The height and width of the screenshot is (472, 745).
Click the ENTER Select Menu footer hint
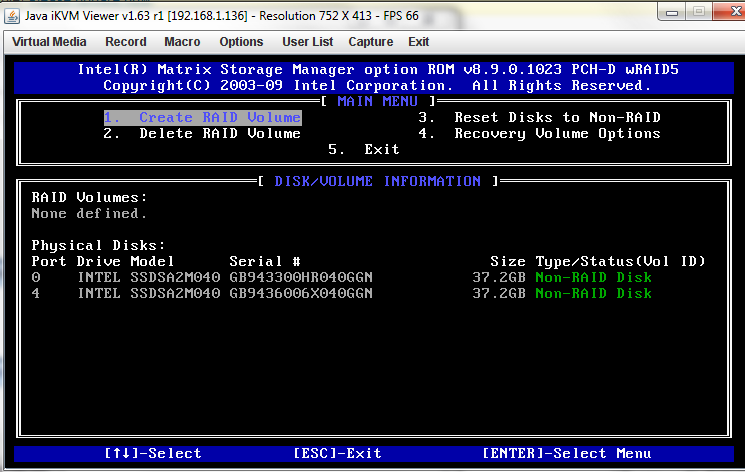[x=566, y=454]
